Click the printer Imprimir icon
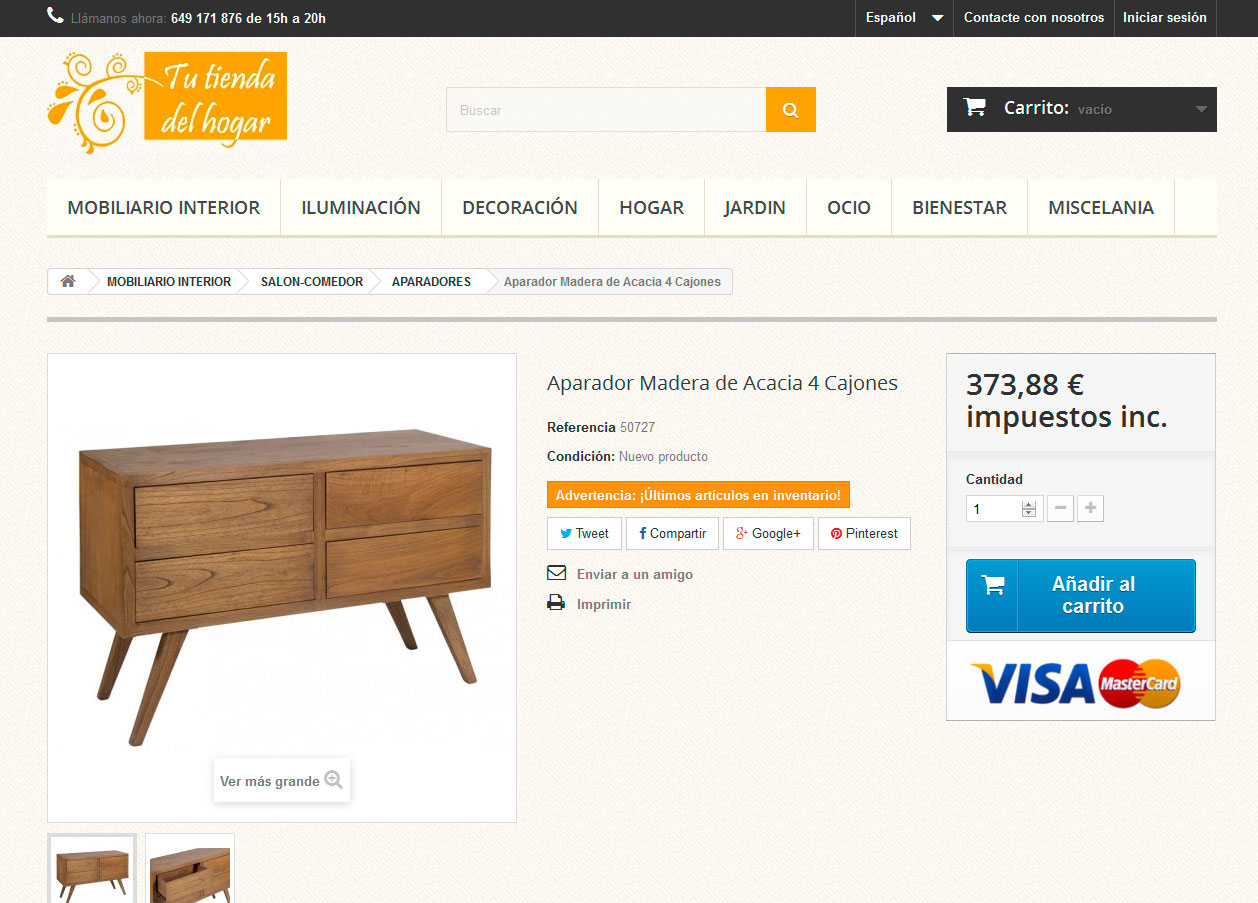Viewport: 1258px width, 903px height. pos(556,603)
